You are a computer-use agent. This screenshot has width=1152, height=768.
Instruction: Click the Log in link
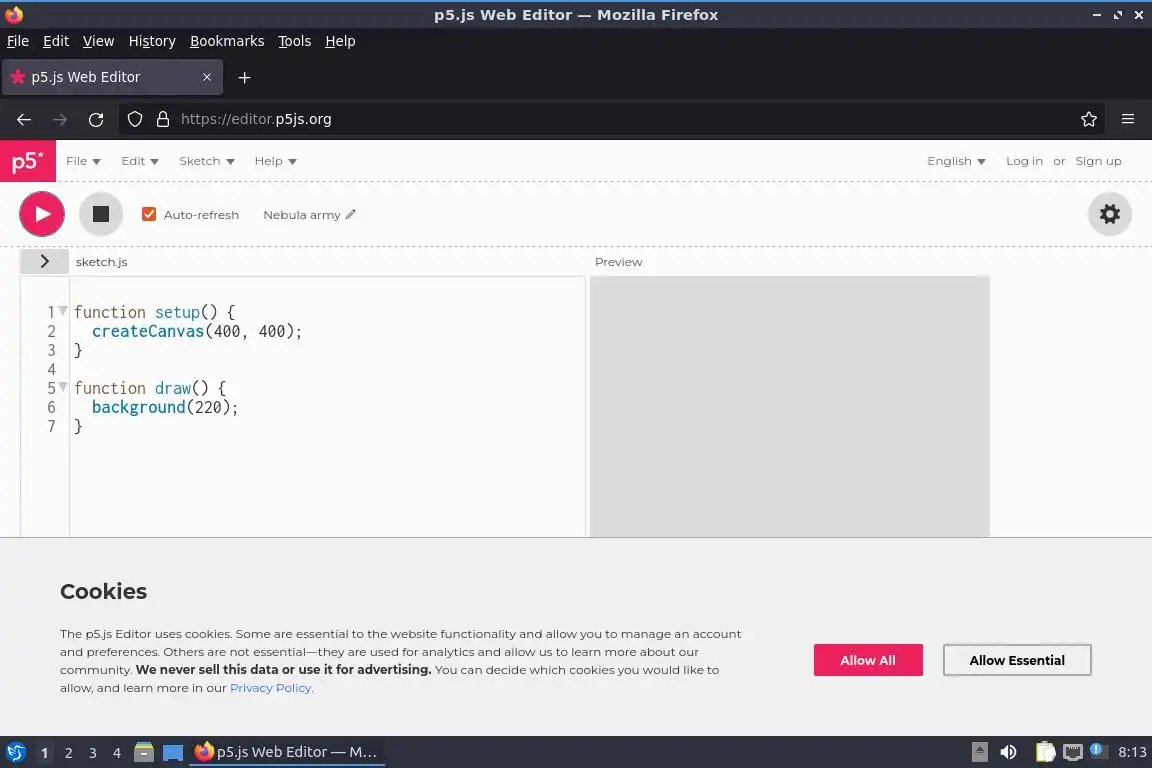pos(1024,161)
